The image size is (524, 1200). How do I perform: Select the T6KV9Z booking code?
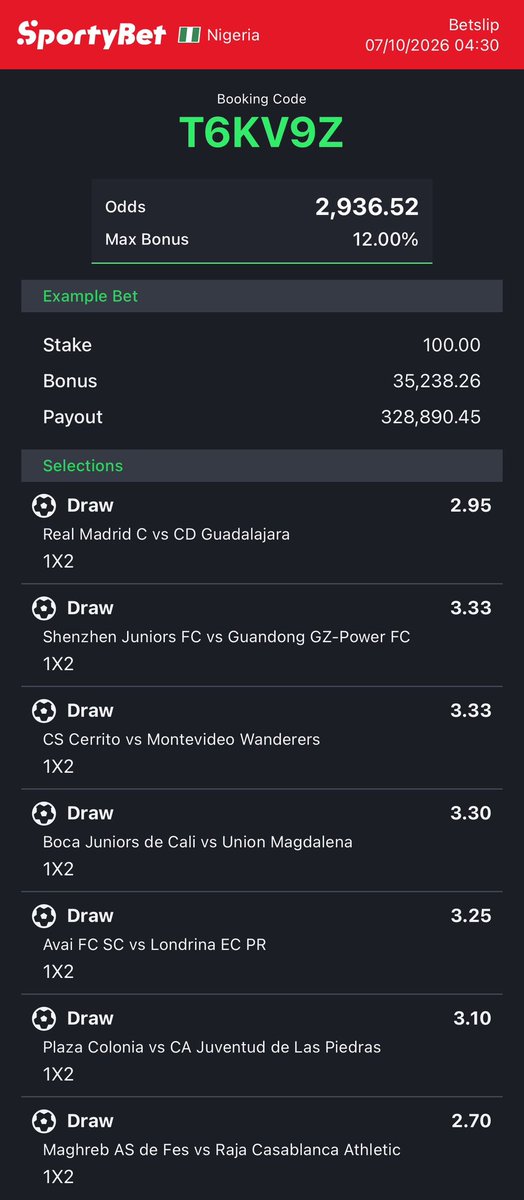tap(262, 132)
